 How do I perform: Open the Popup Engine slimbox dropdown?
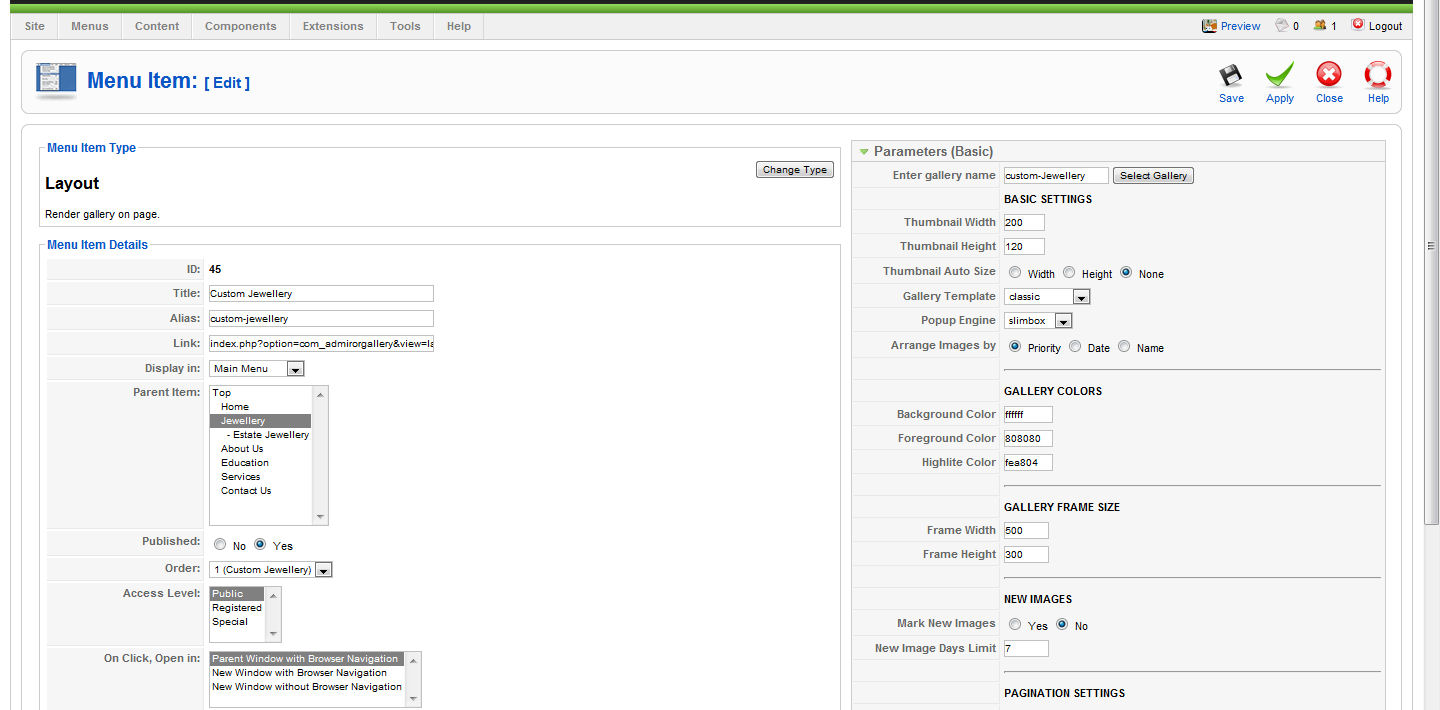click(1038, 320)
